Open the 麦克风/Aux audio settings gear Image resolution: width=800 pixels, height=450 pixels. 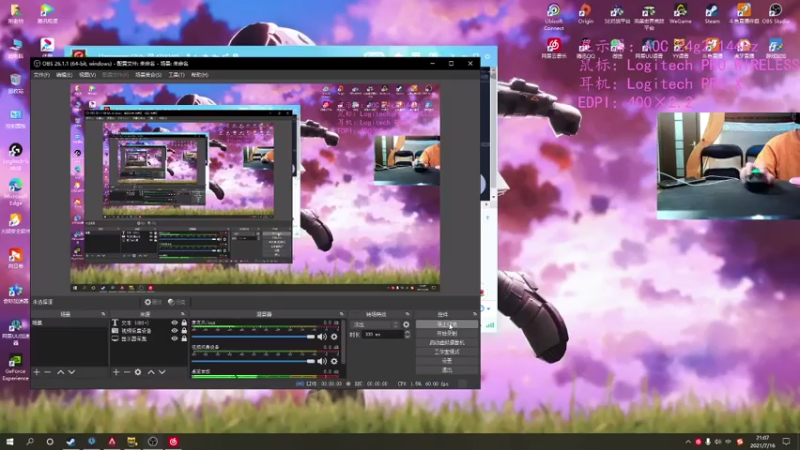334,337
